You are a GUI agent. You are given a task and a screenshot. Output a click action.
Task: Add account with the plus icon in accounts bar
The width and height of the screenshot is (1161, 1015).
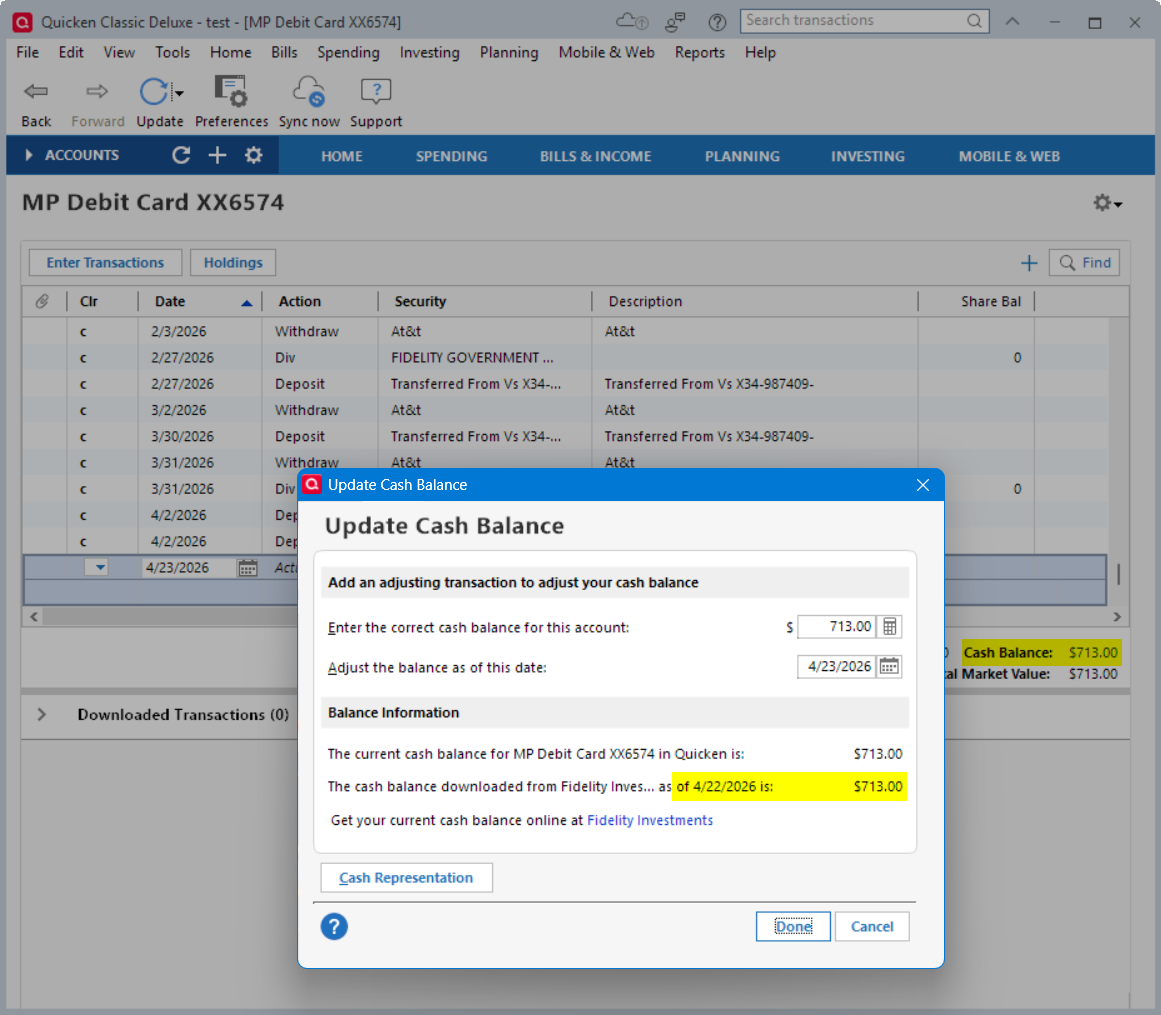point(217,155)
